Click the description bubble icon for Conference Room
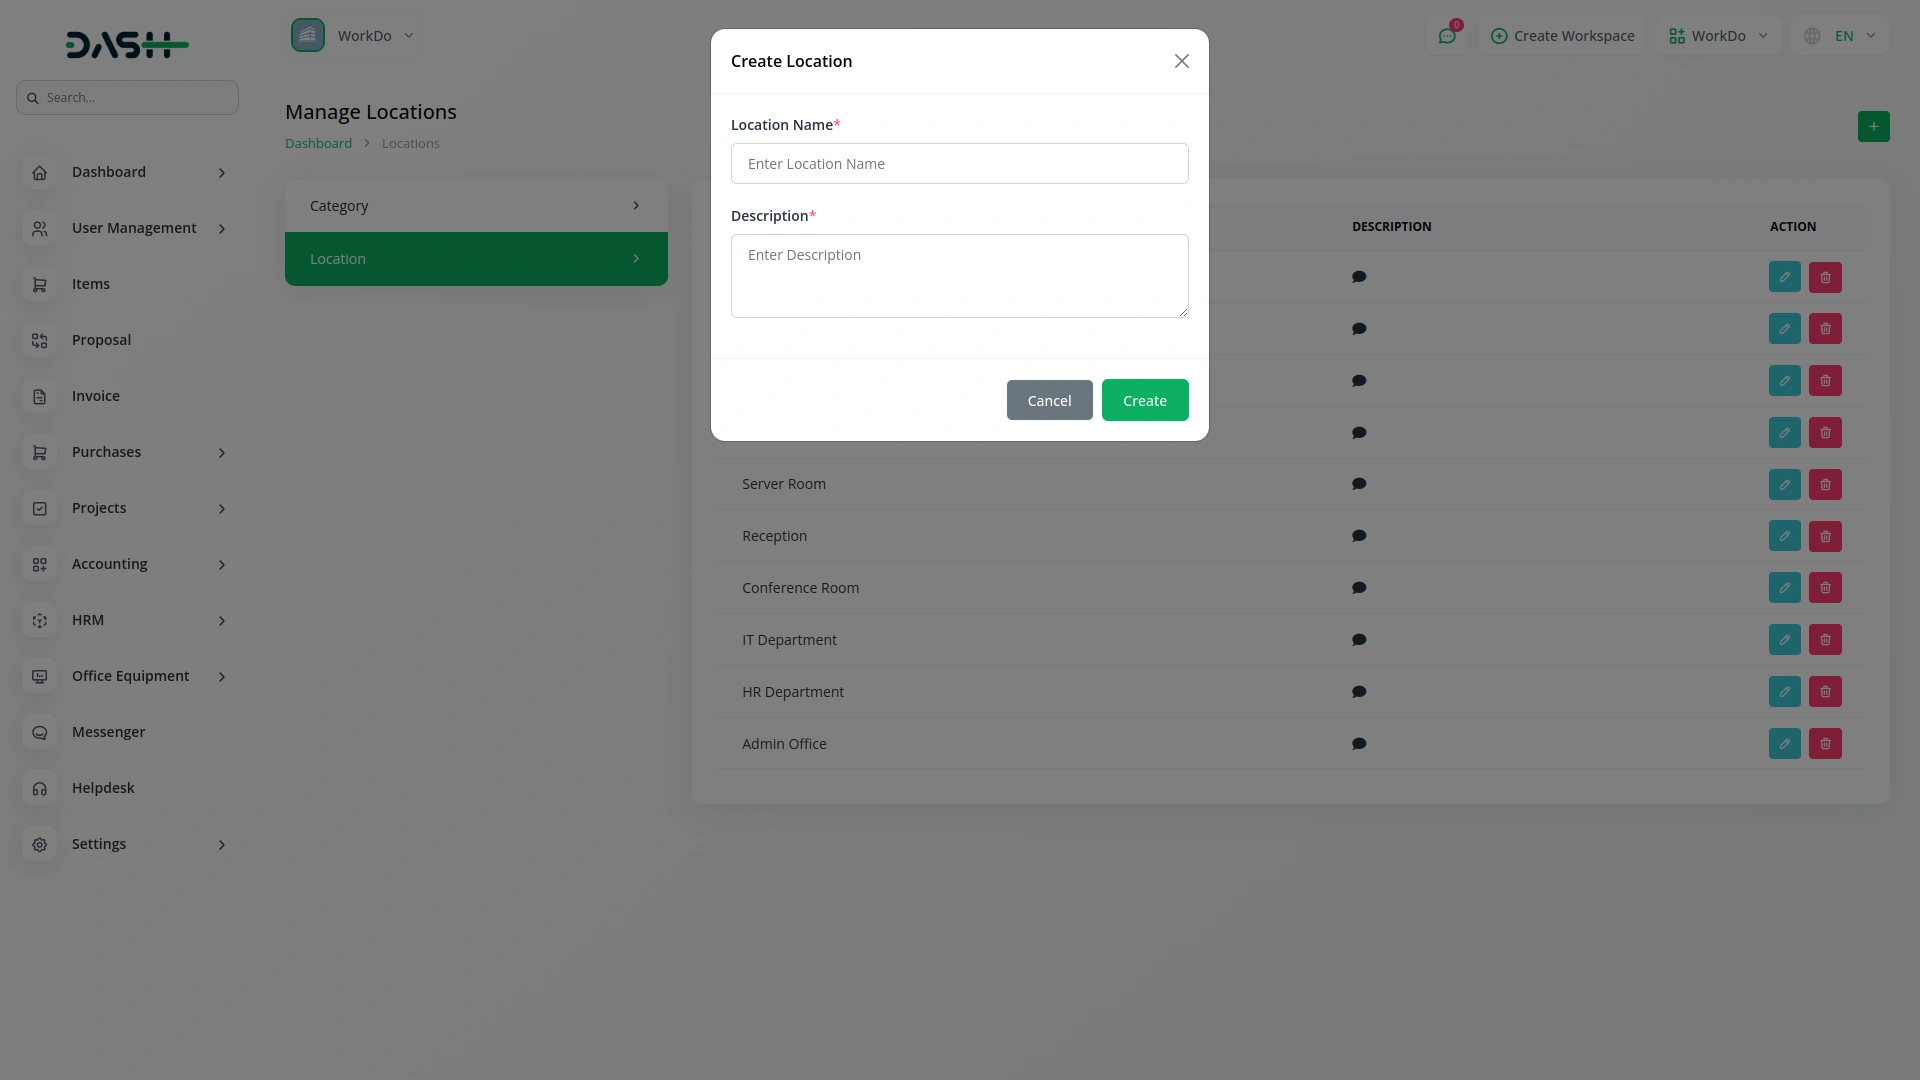The width and height of the screenshot is (1920, 1080). pos(1359,588)
